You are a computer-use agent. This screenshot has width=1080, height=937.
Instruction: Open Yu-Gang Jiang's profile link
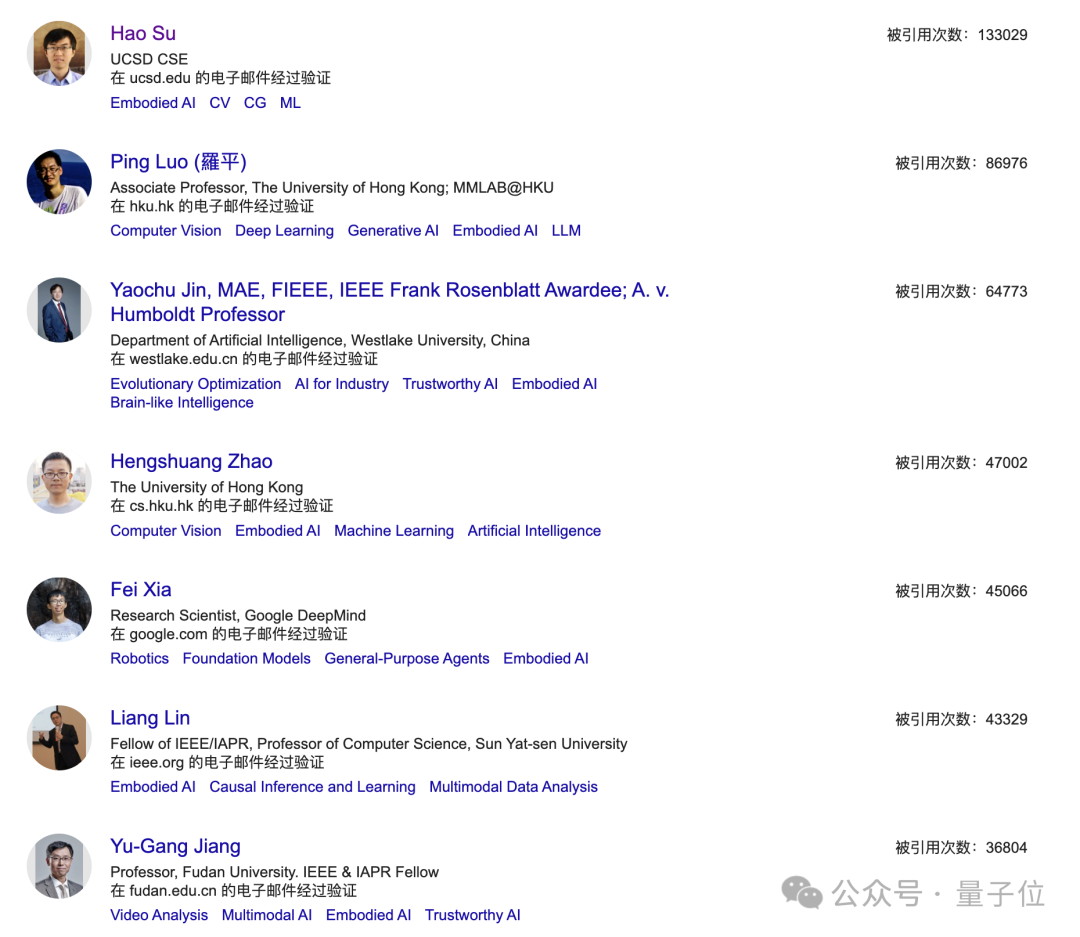tap(176, 846)
